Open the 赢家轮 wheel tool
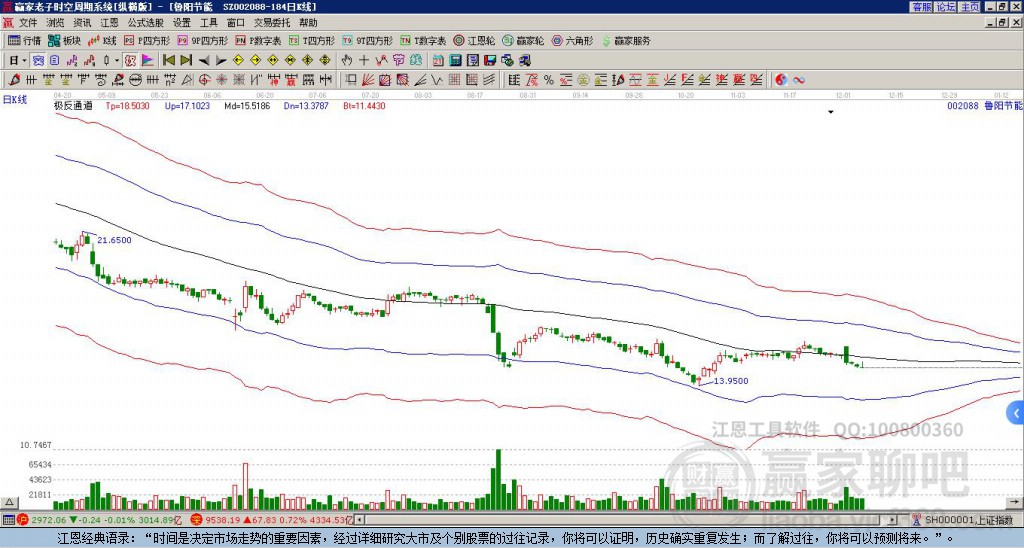The height and width of the screenshot is (548, 1024). click(523, 40)
